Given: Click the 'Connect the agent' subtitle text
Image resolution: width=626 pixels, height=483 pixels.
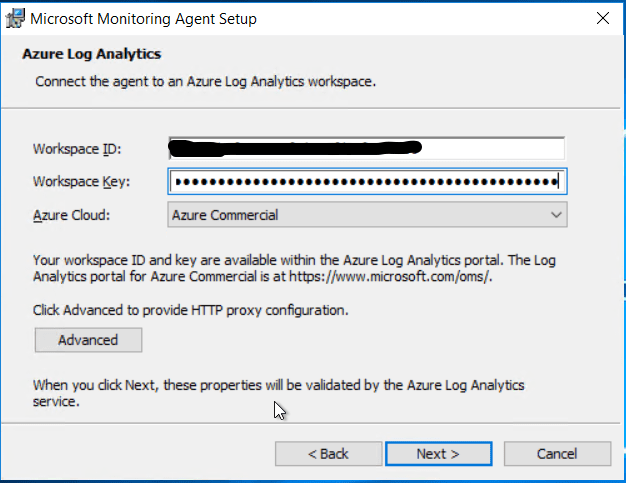Looking at the screenshot, I should (x=205, y=81).
